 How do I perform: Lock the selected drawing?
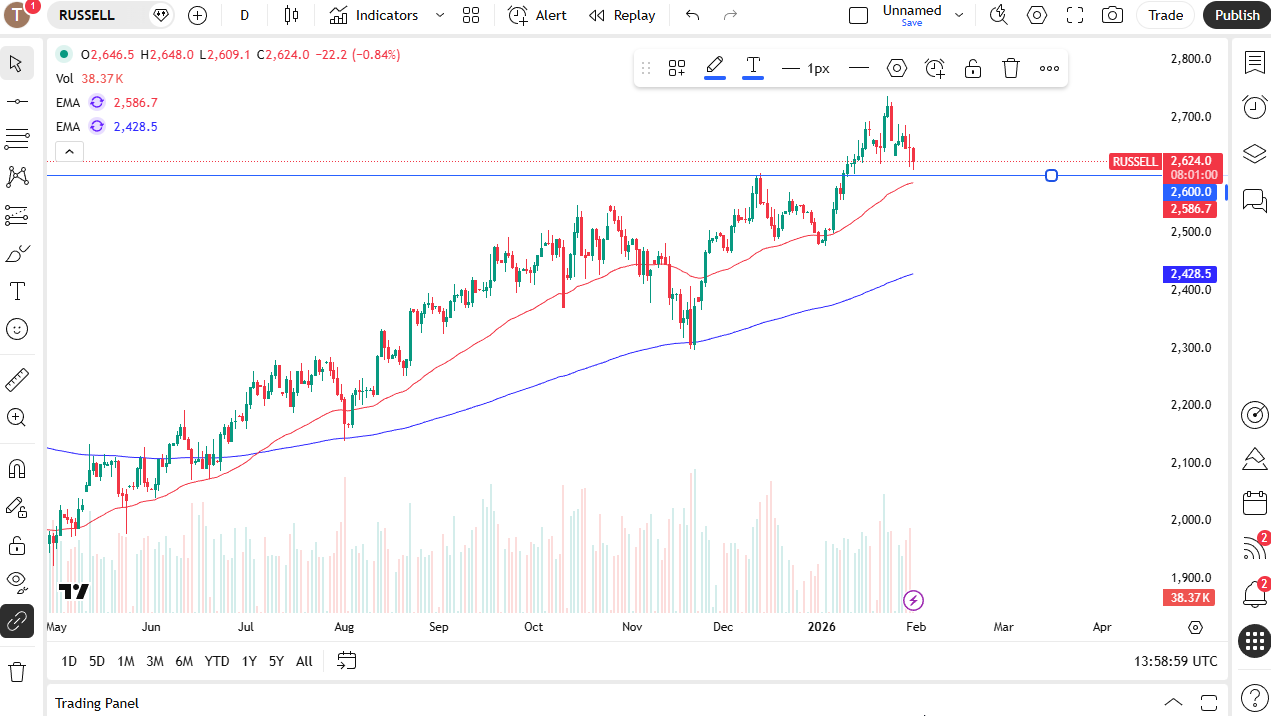(x=973, y=68)
